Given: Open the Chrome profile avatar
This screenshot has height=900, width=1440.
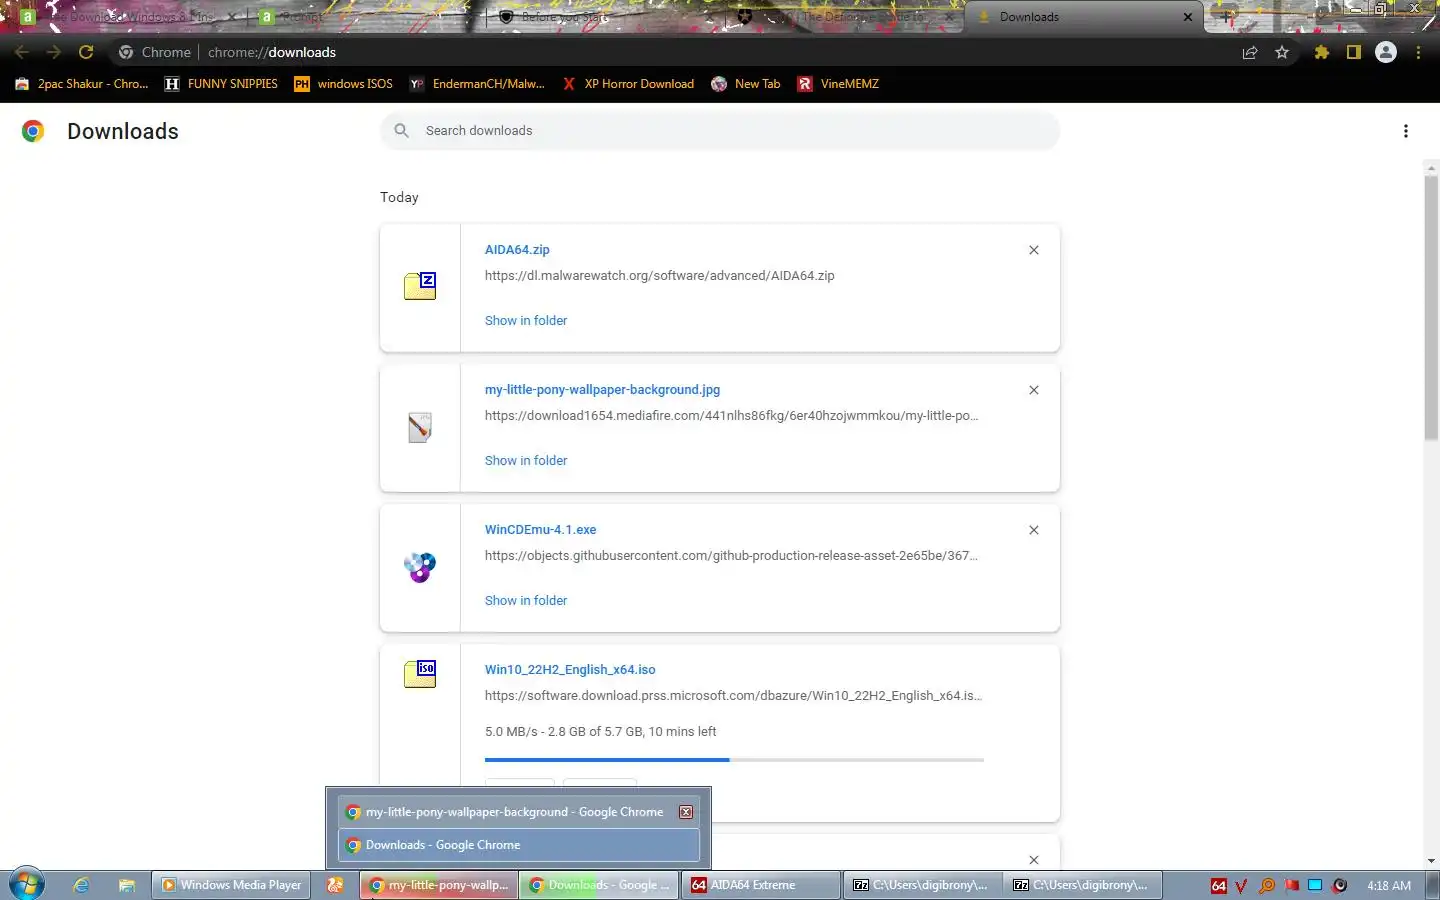Looking at the screenshot, I should coord(1386,53).
